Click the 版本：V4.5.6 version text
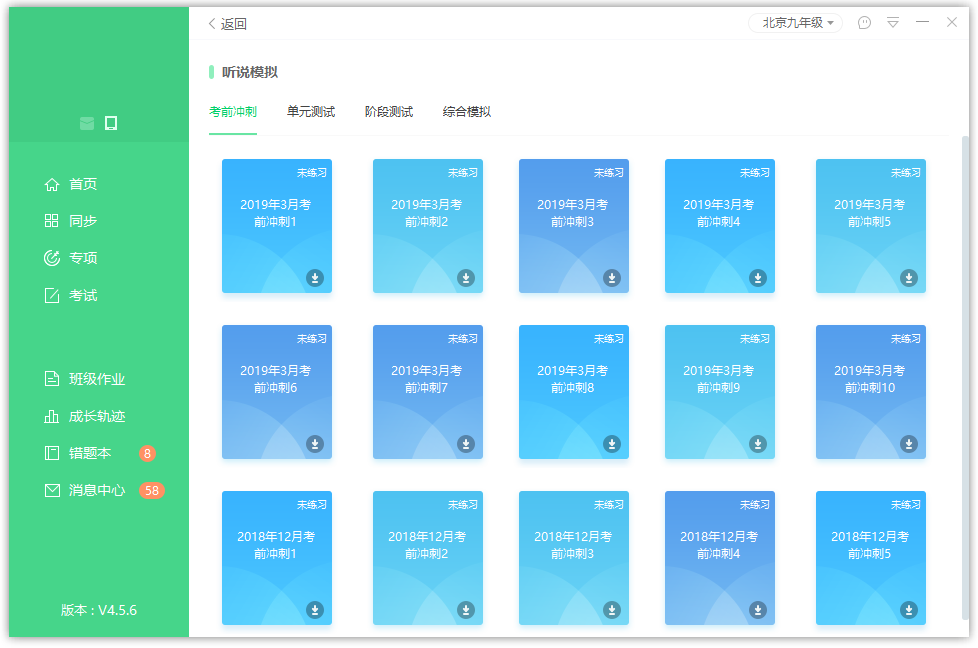 click(99, 610)
